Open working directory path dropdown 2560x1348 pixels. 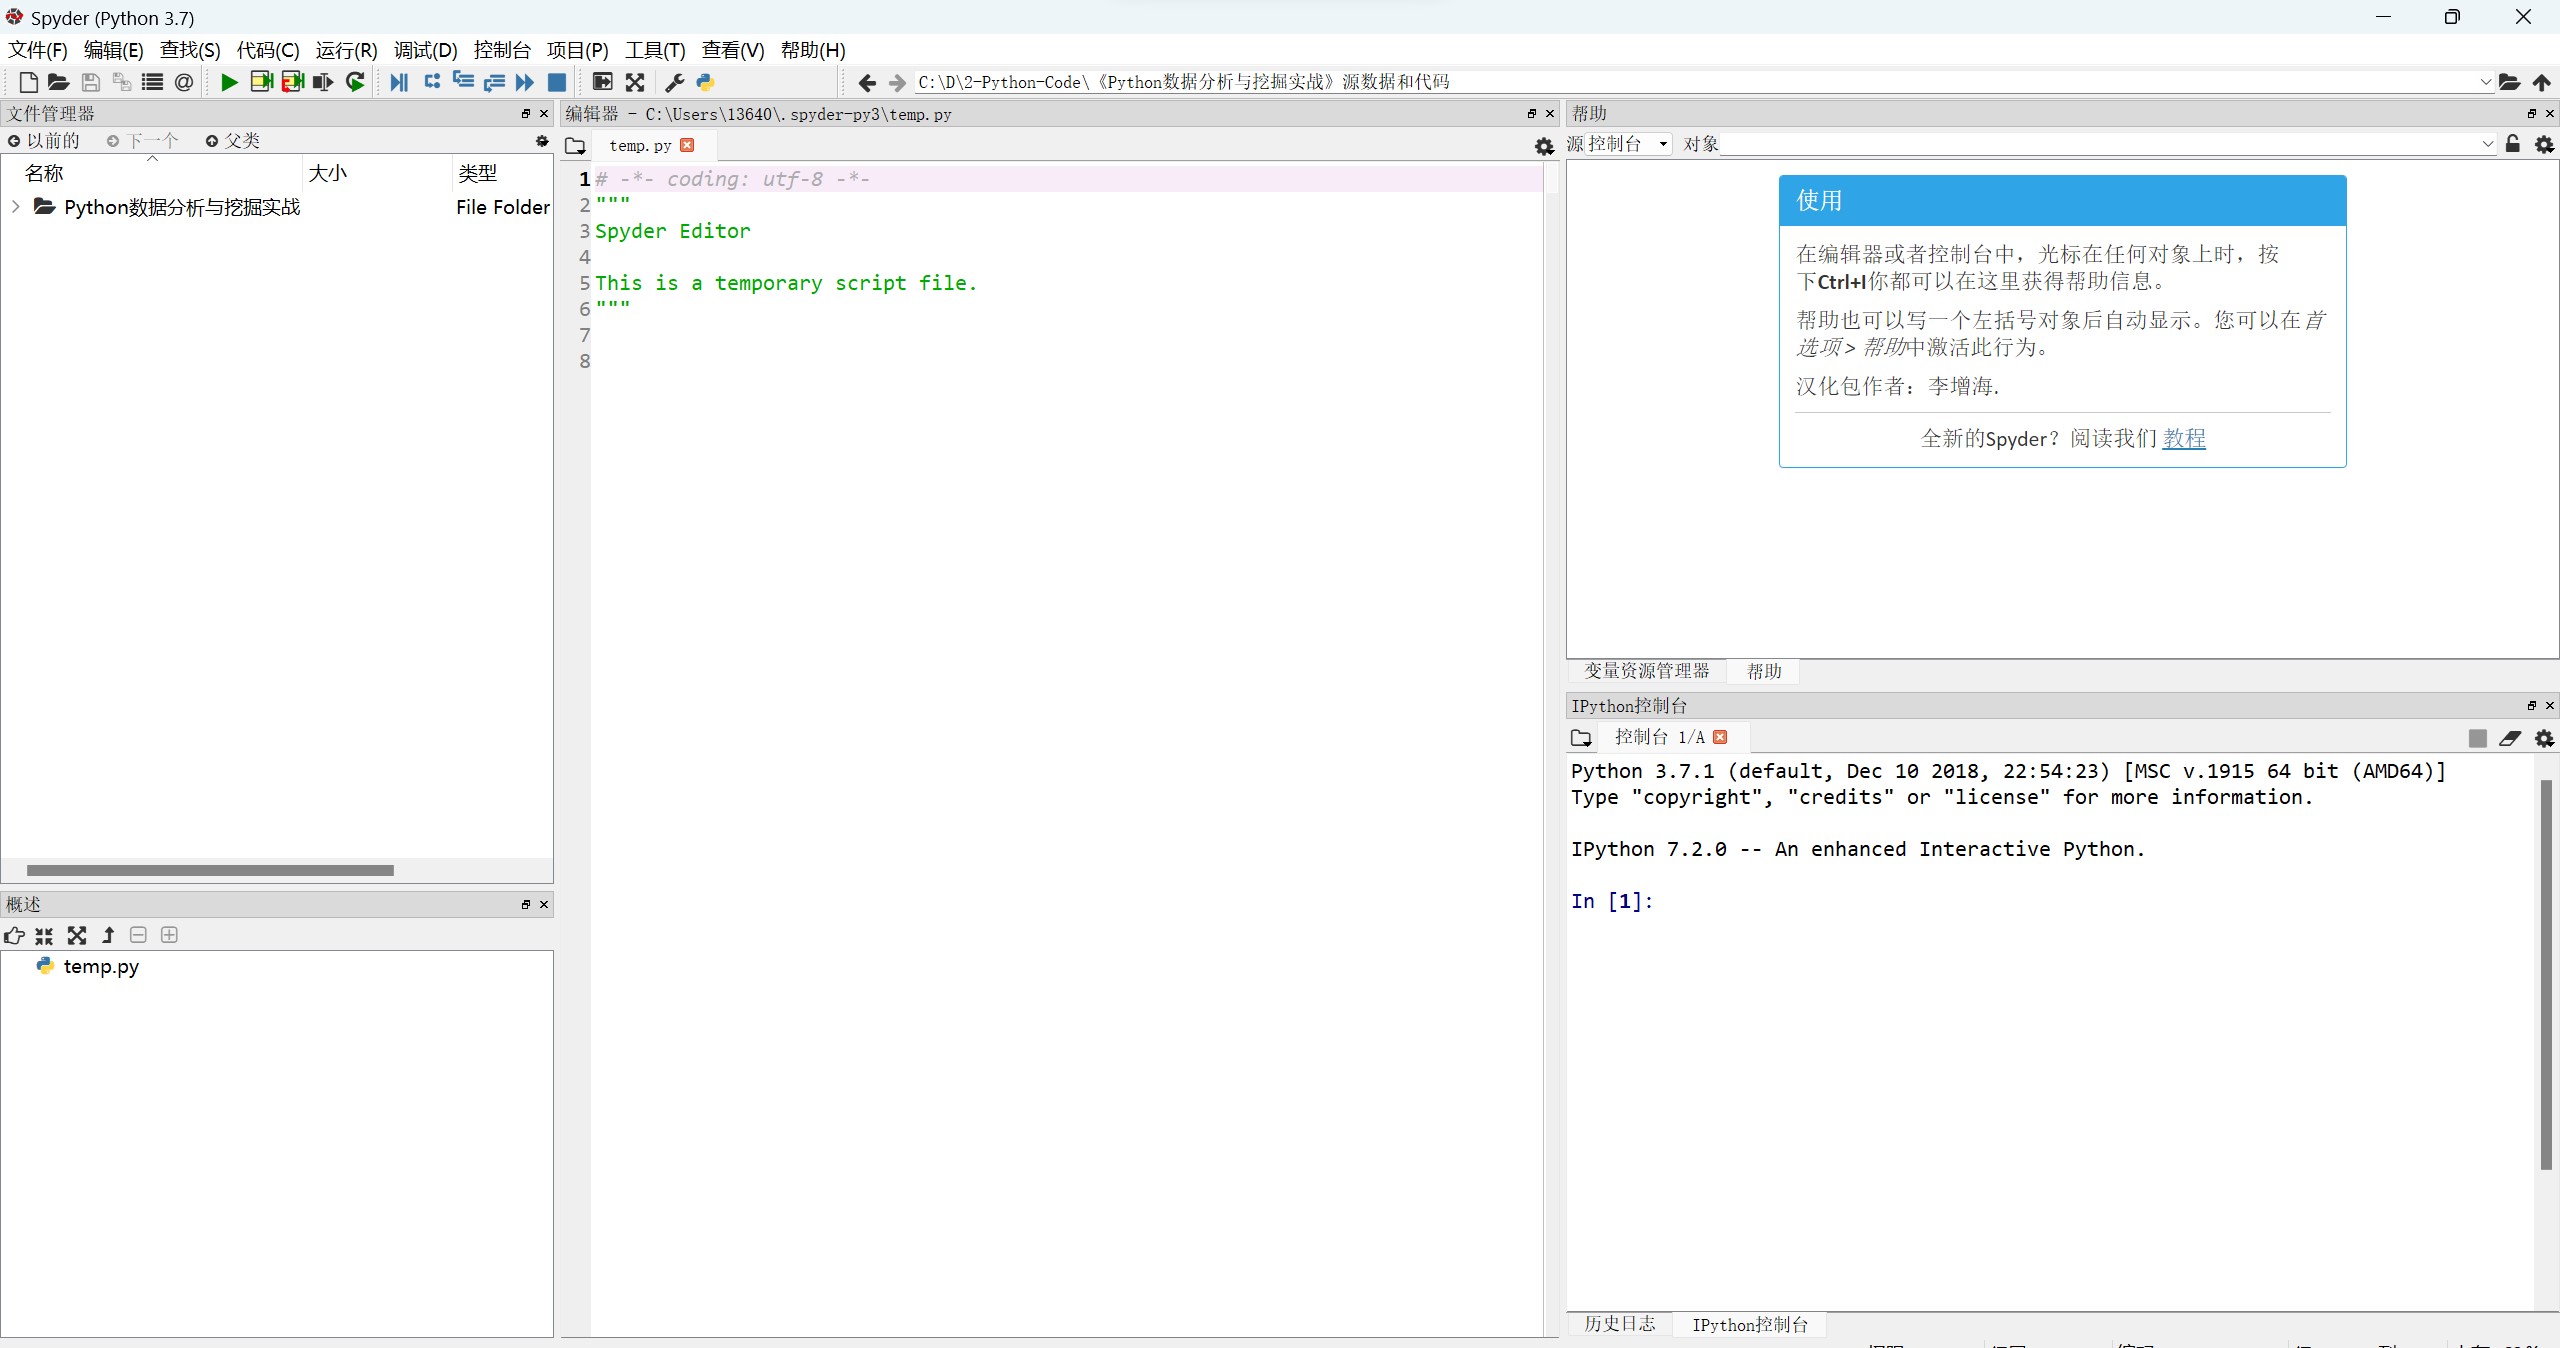(2485, 82)
